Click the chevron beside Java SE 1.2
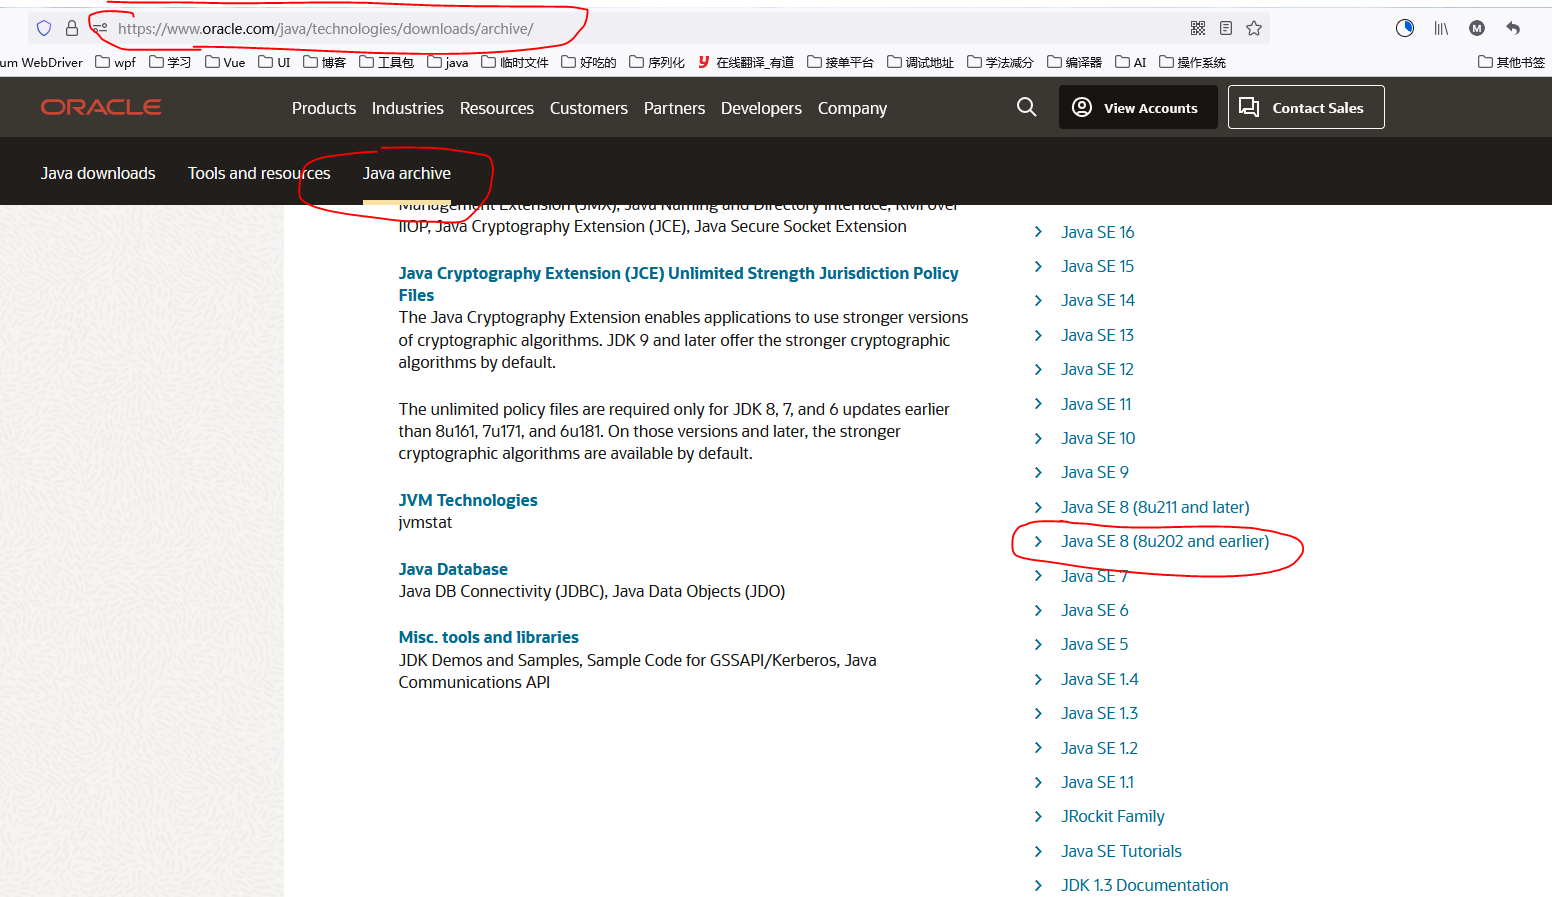 [1038, 748]
